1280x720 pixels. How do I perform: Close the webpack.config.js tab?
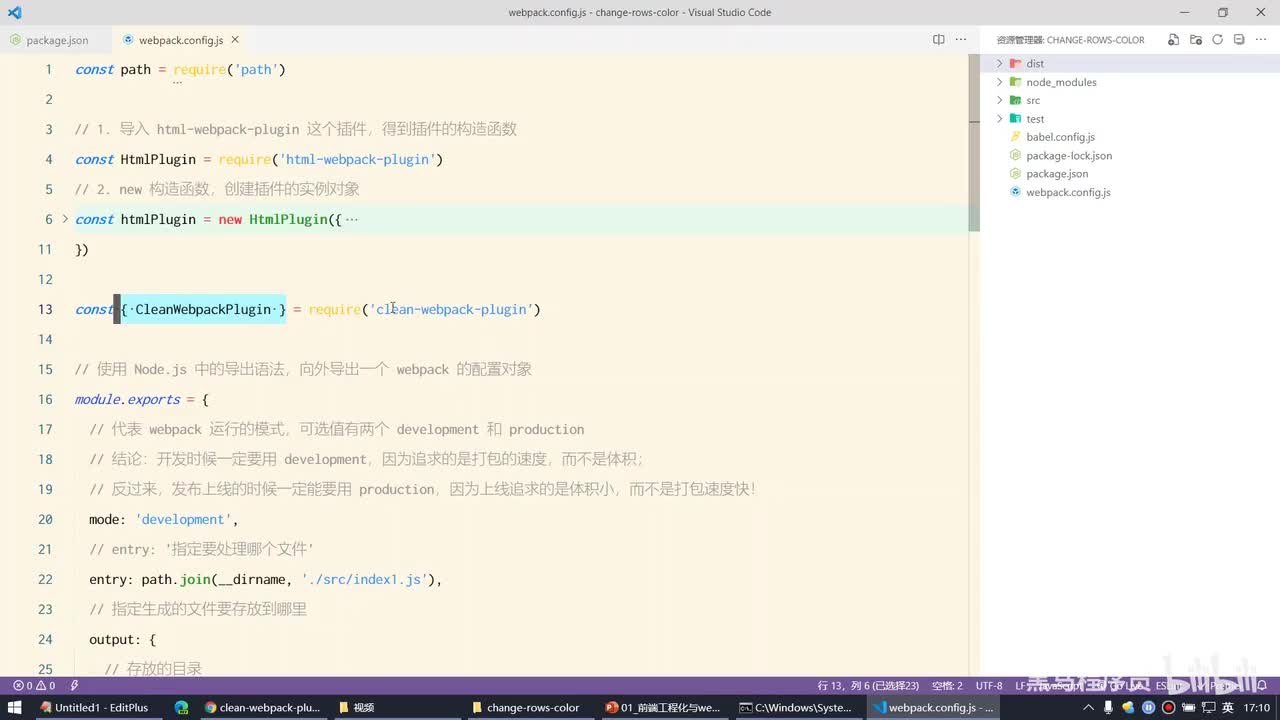pyautogui.click(x=235, y=40)
